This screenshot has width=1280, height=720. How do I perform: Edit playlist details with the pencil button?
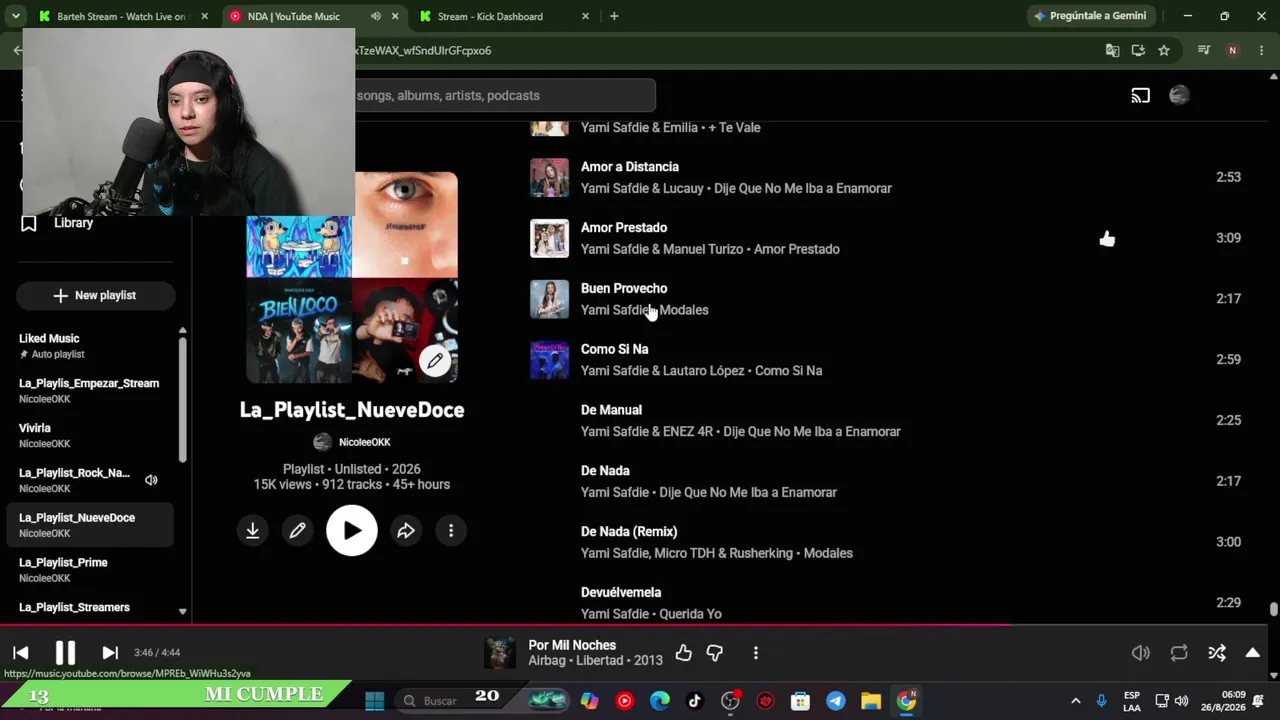pyautogui.click(x=298, y=531)
